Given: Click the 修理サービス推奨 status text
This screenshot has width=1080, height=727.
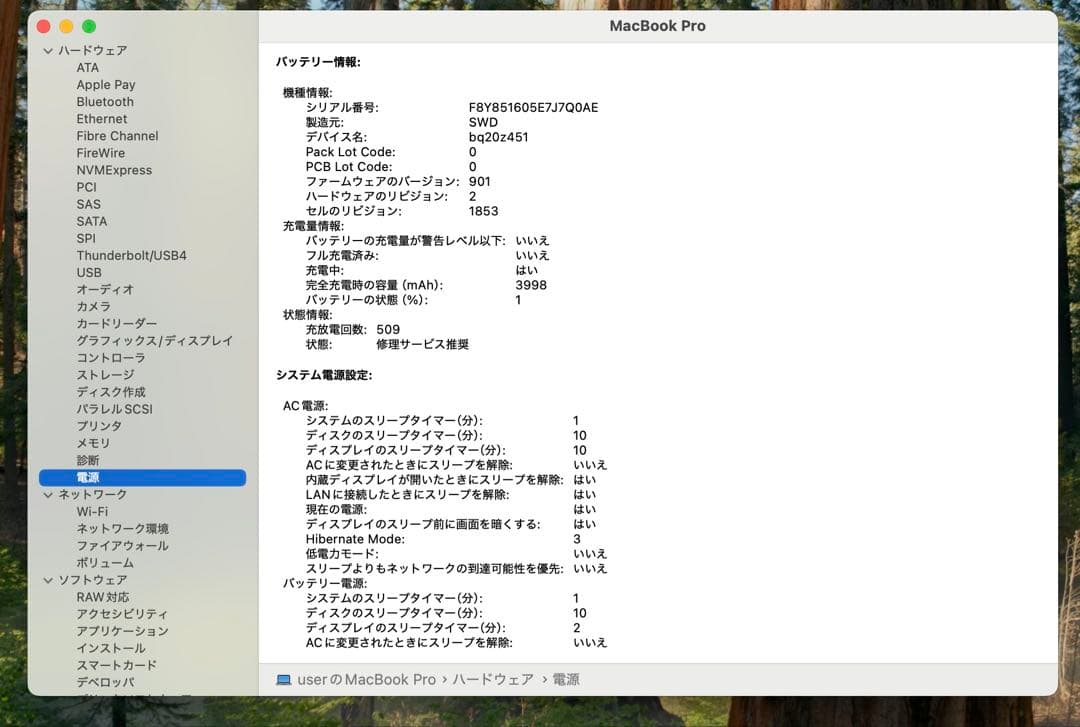Looking at the screenshot, I should click(422, 345).
